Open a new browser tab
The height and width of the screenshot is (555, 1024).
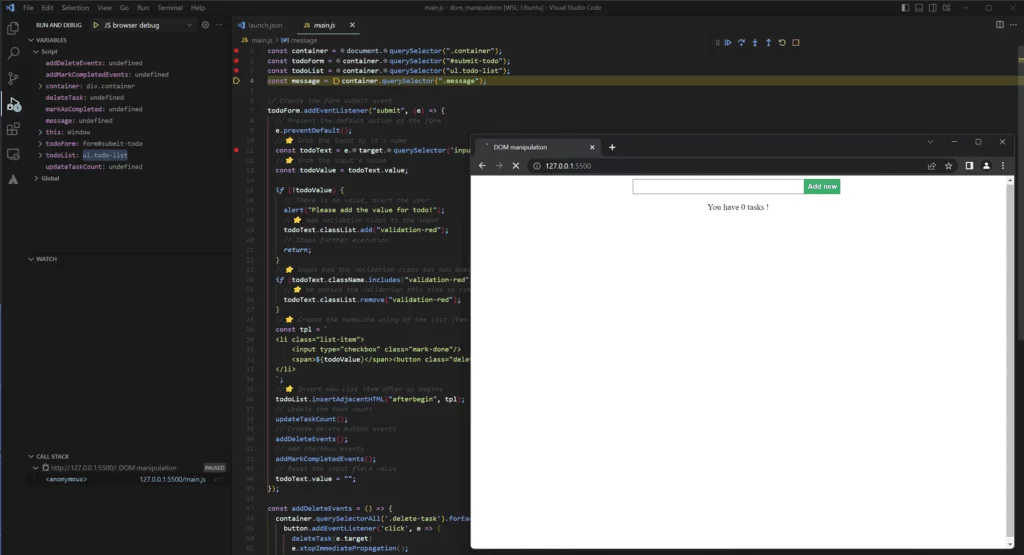(x=612, y=147)
